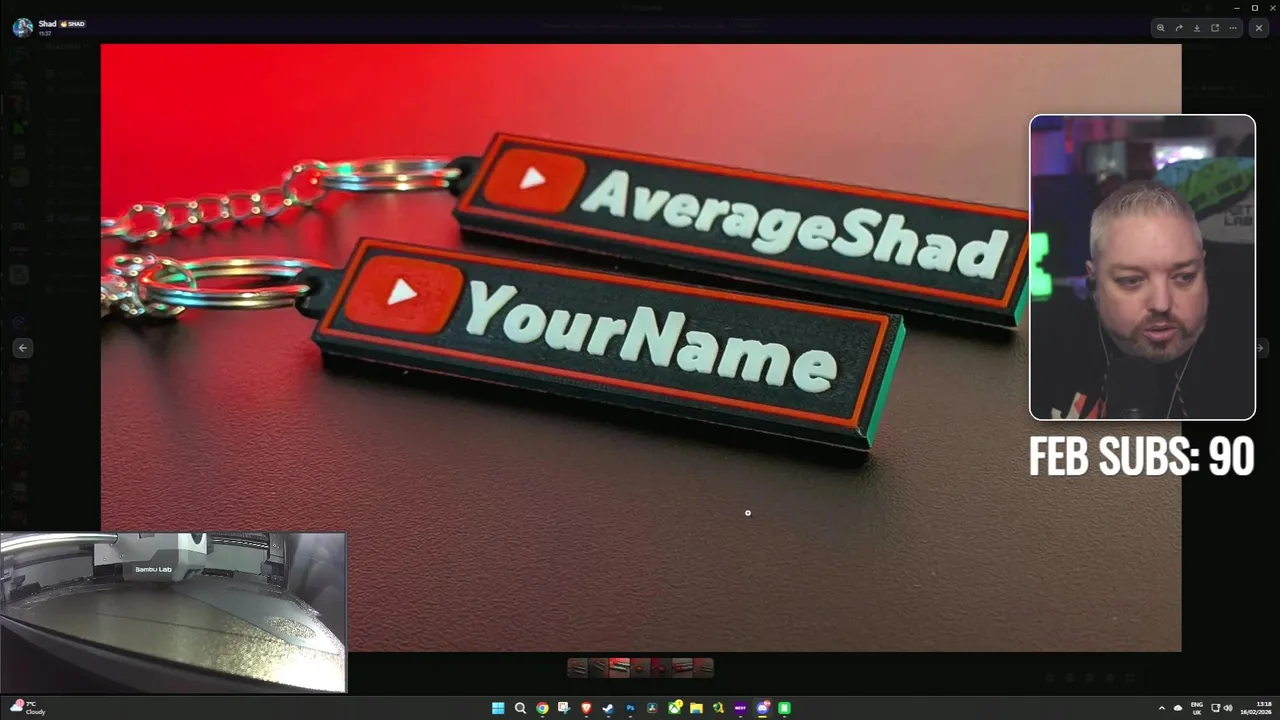Download the image via download icon
The width and height of the screenshot is (1280, 720).
tap(1197, 28)
